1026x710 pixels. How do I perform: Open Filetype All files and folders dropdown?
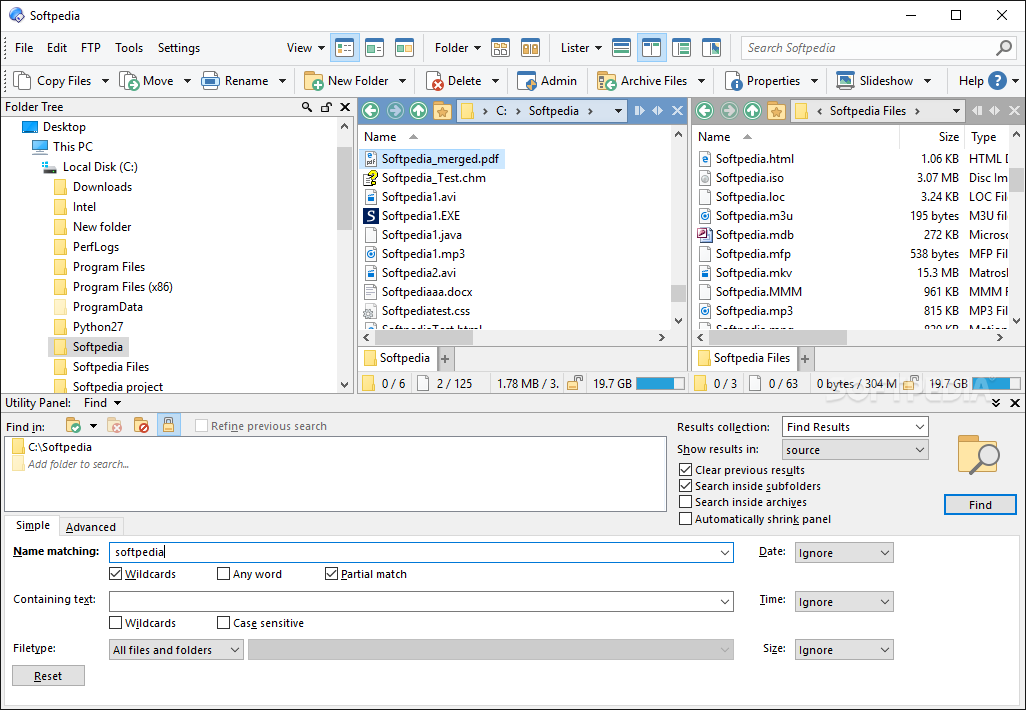pos(177,650)
